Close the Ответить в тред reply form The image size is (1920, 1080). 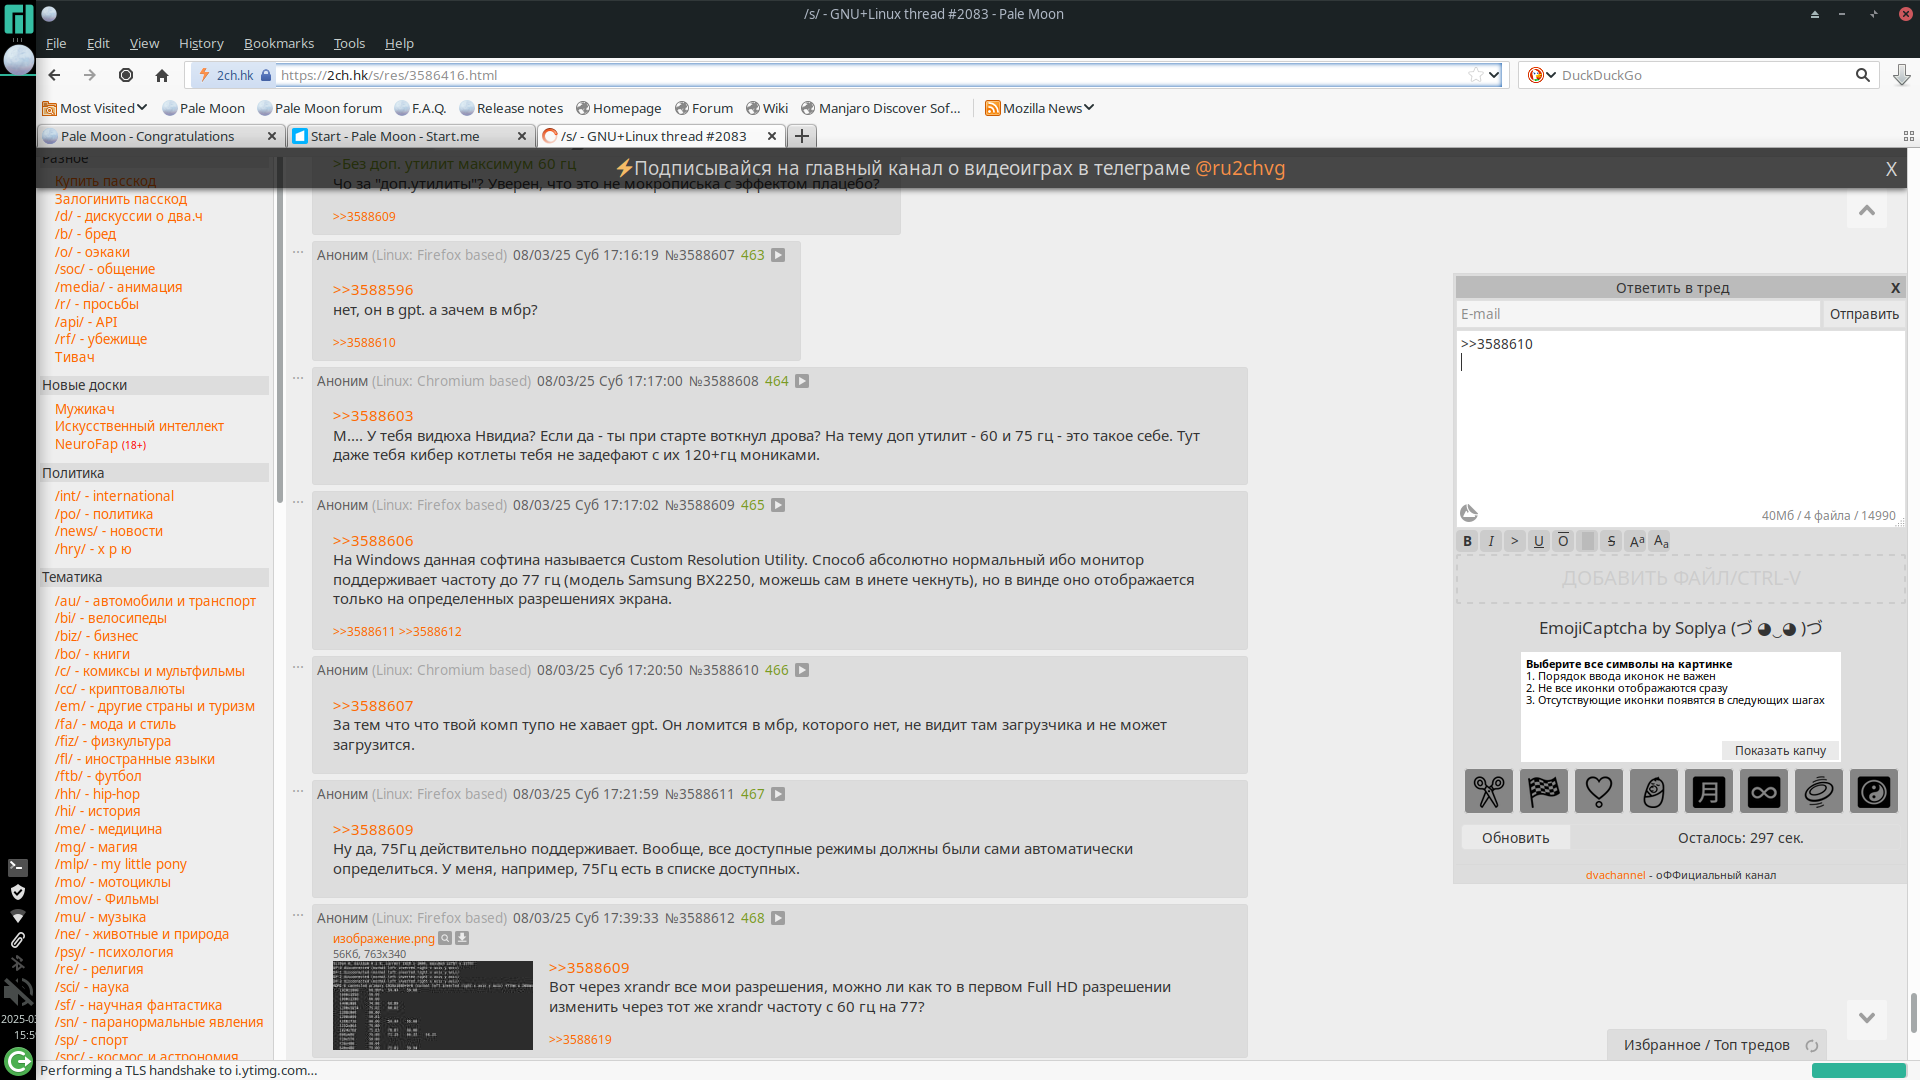pos(1895,288)
